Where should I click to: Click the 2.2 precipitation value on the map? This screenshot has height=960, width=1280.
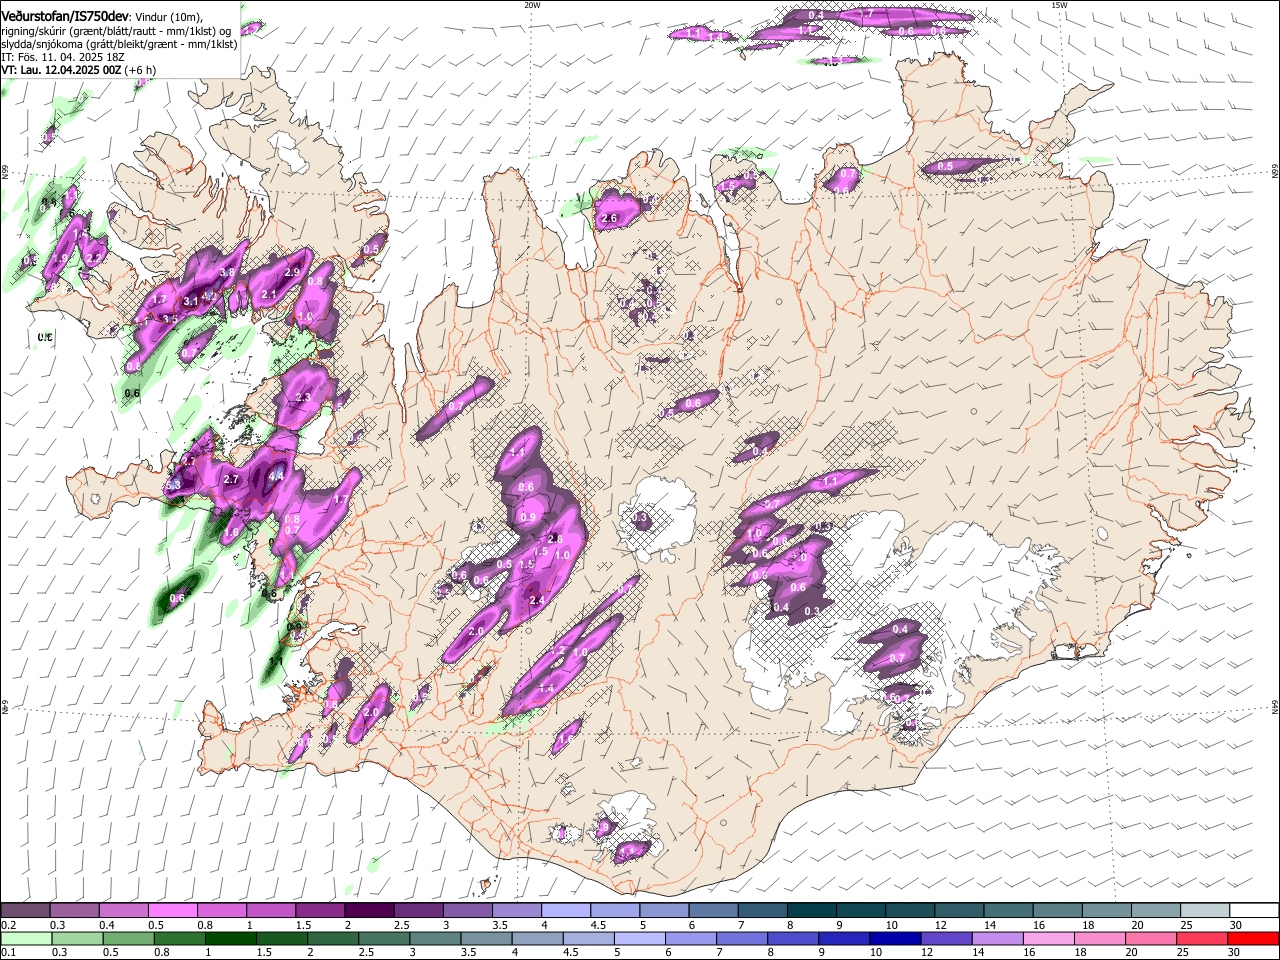coord(96,257)
